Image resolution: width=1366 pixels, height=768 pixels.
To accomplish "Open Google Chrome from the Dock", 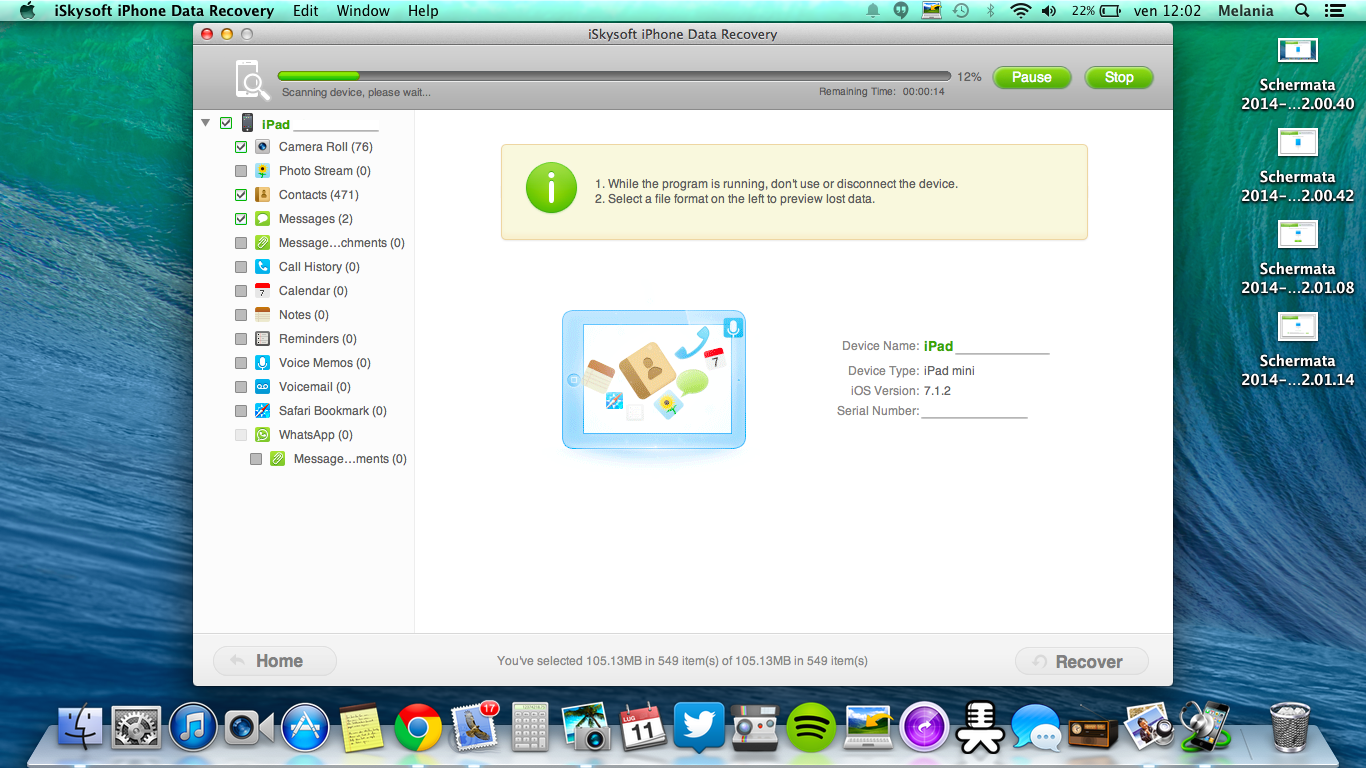I will pos(418,727).
